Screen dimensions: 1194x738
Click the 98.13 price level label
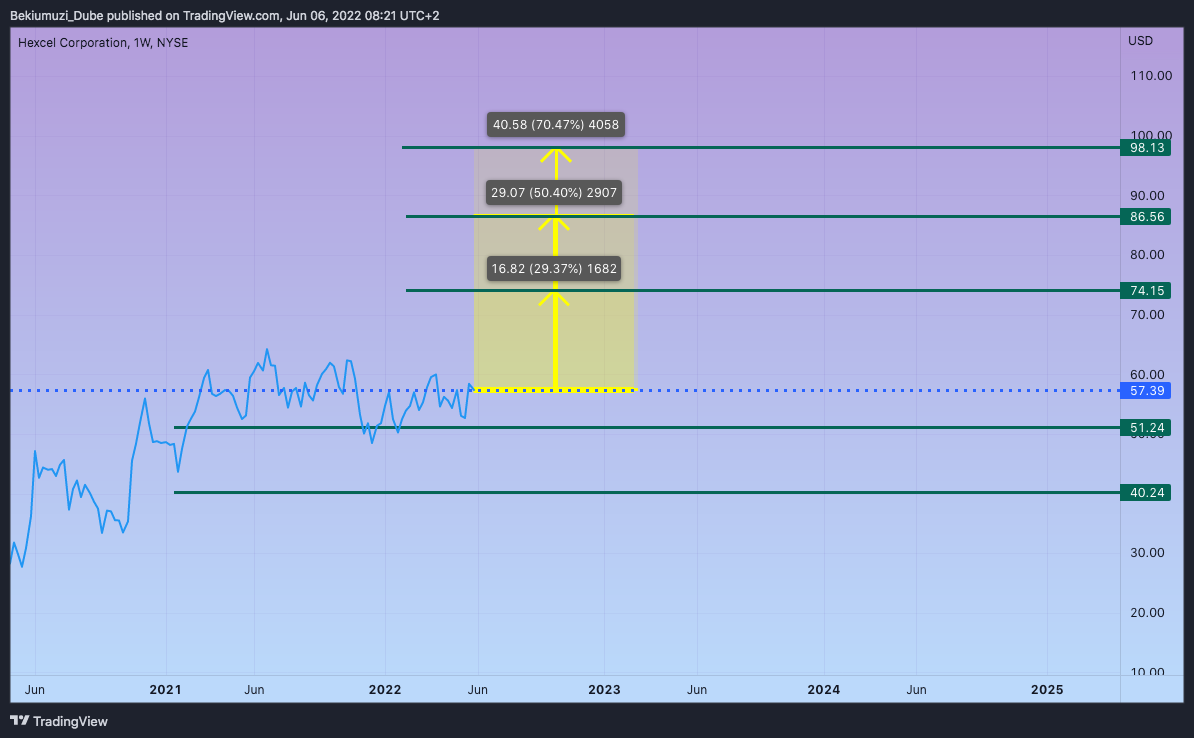pyautogui.click(x=1145, y=148)
